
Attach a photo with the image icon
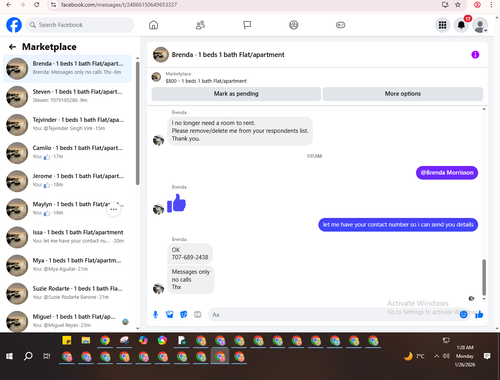tap(170, 314)
